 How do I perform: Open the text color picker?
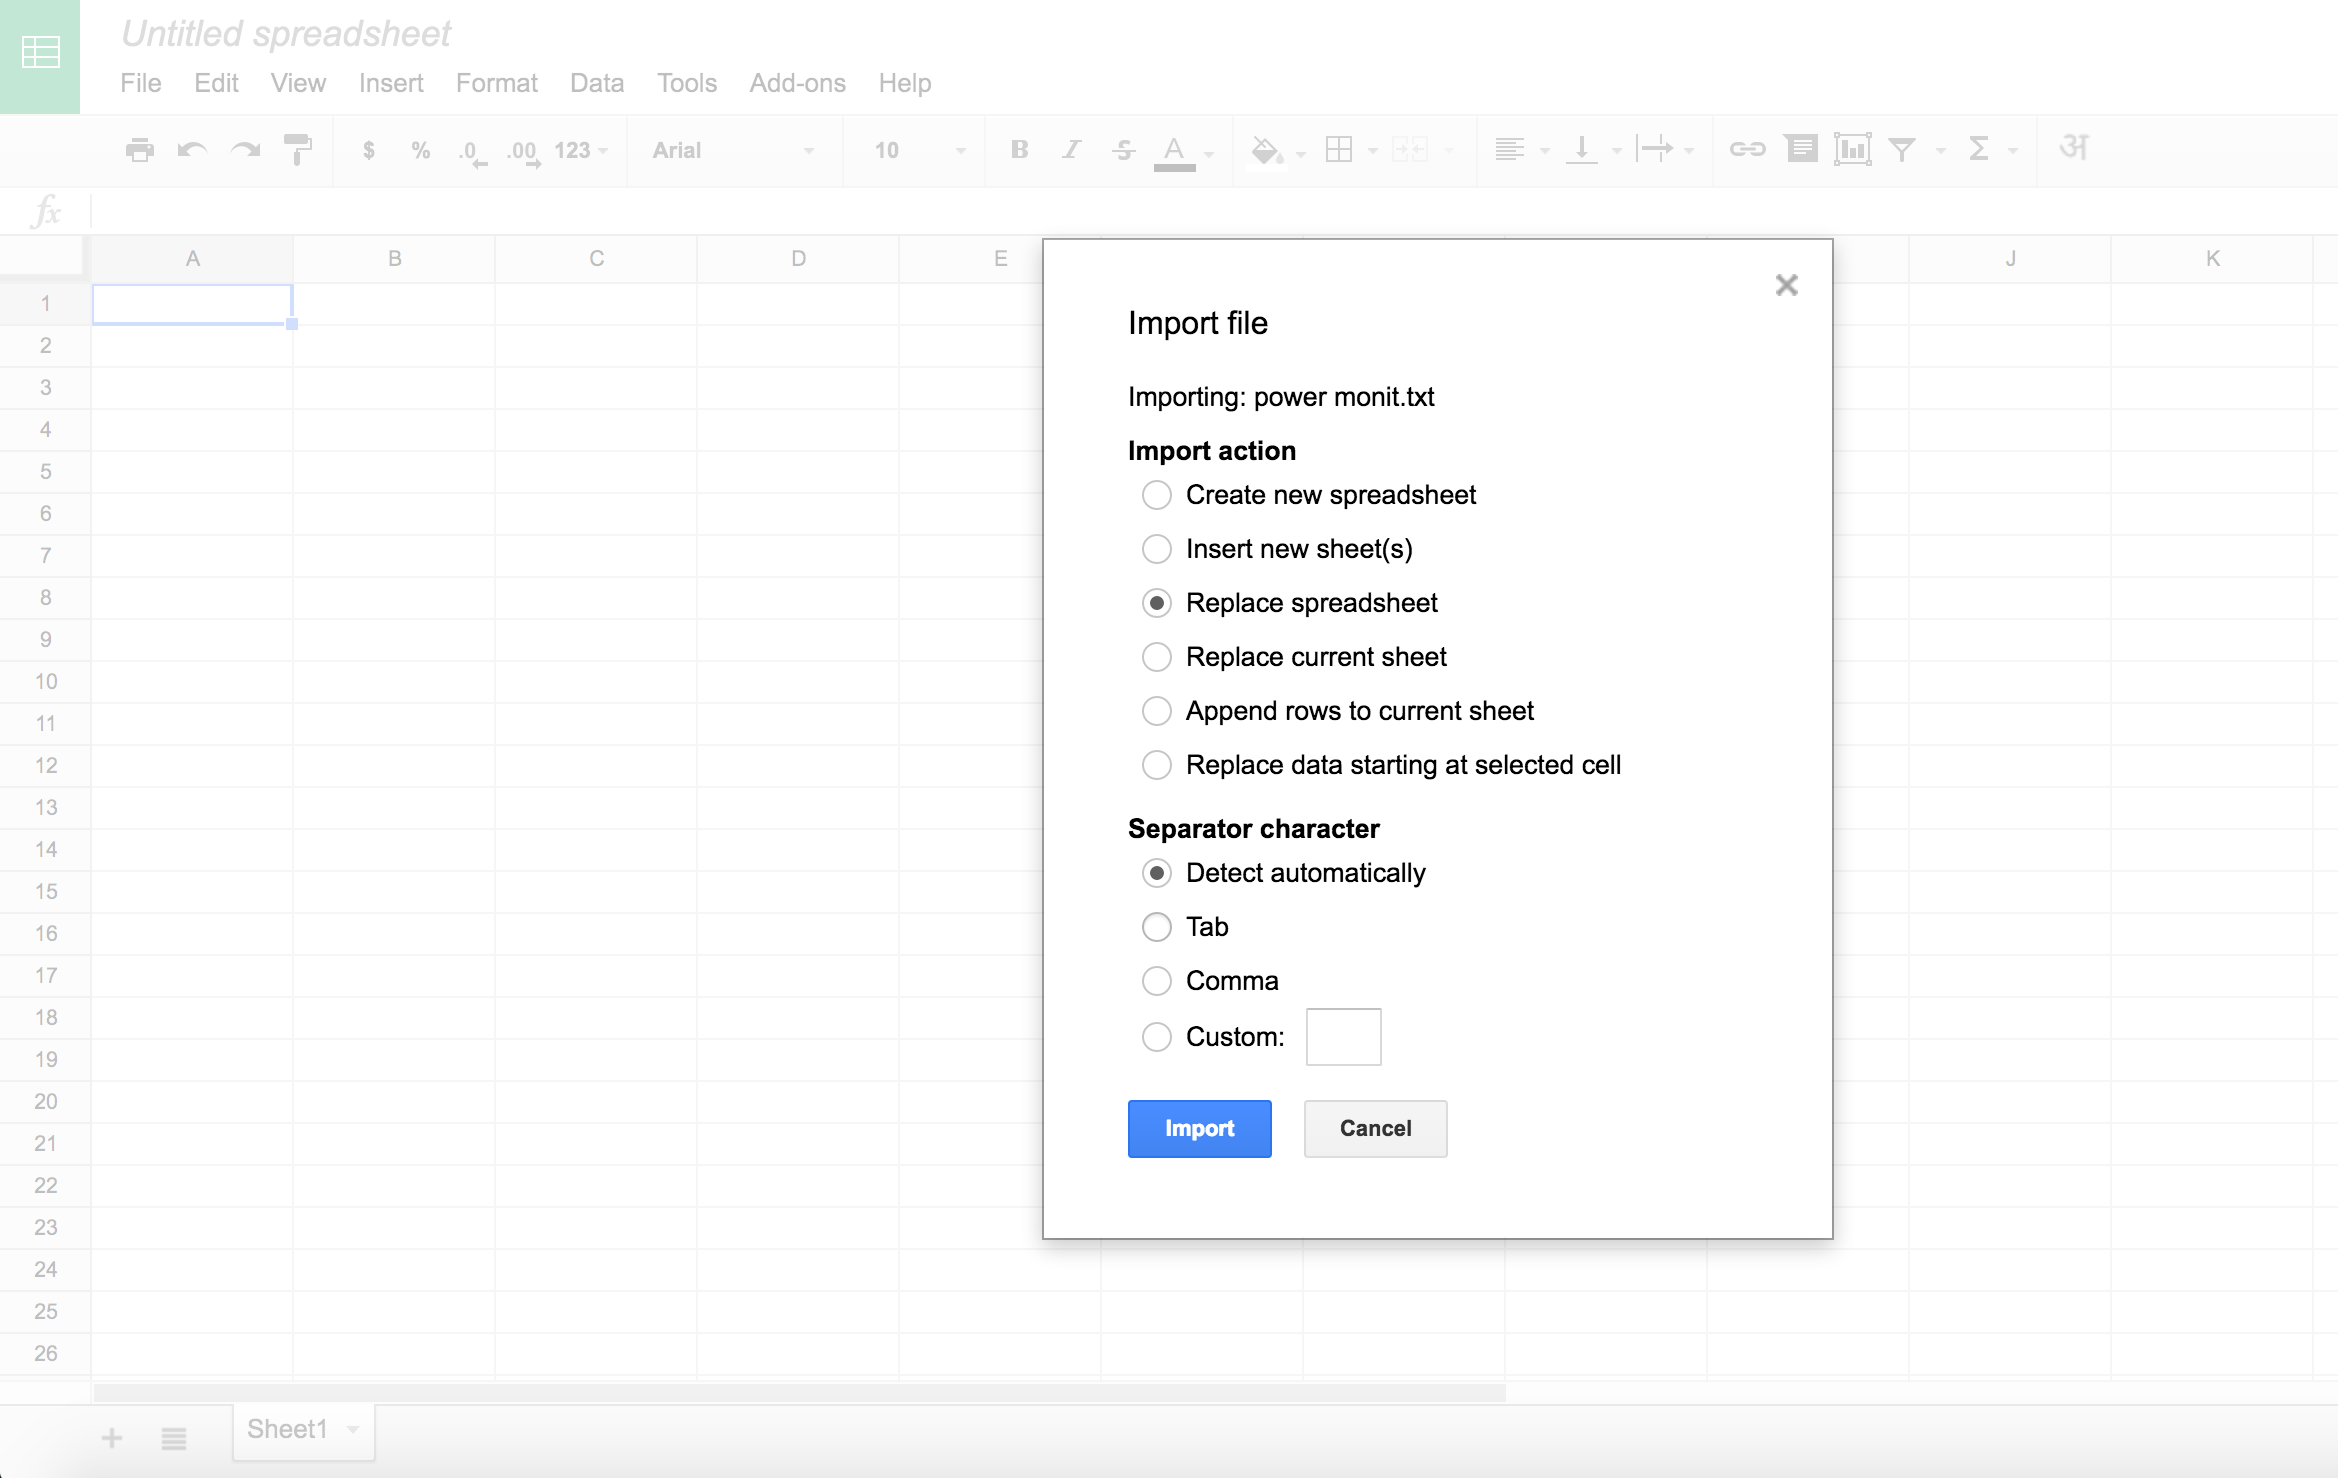[x=1175, y=150]
